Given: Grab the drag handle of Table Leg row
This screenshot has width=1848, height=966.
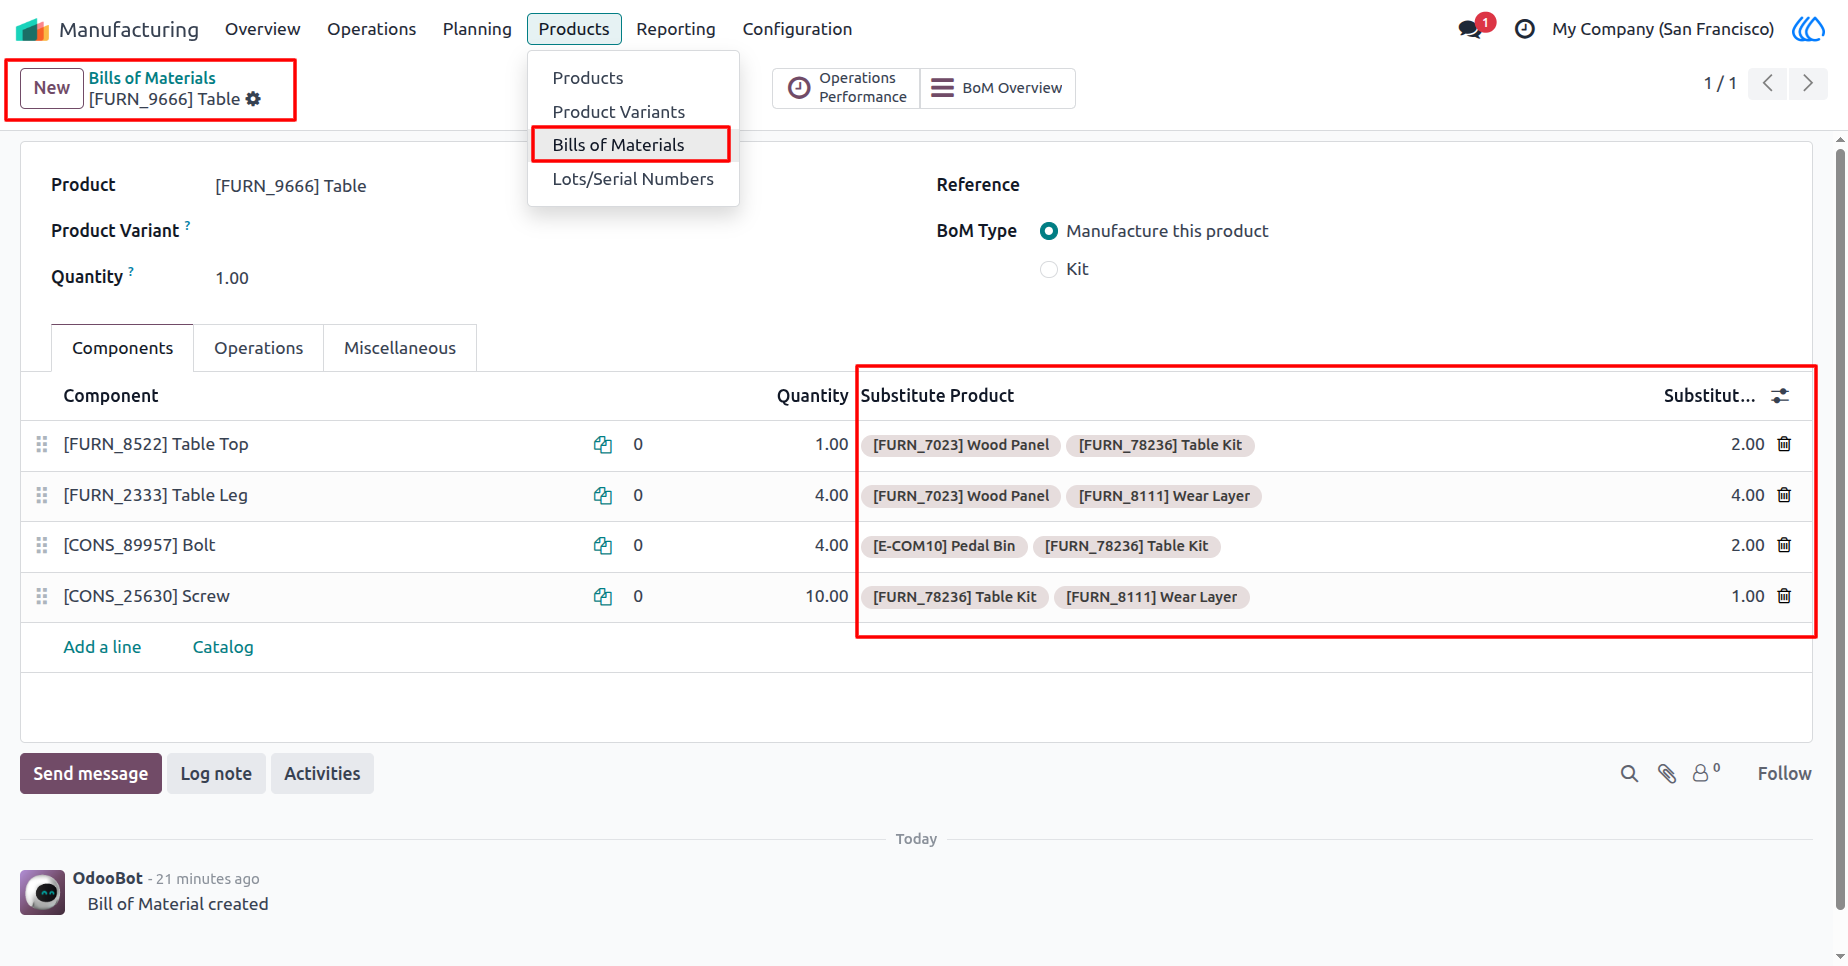Looking at the screenshot, I should [42, 495].
